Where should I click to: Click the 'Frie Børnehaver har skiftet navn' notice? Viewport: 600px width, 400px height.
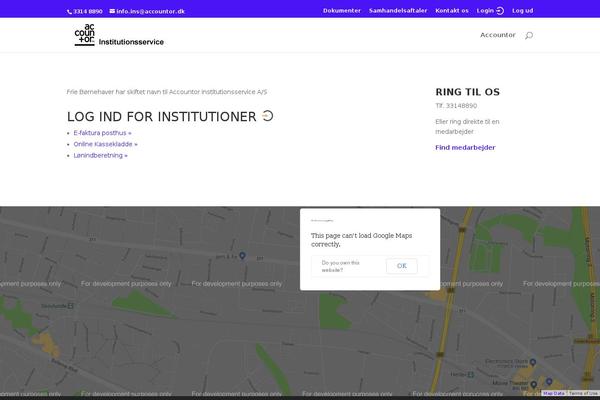click(167, 92)
